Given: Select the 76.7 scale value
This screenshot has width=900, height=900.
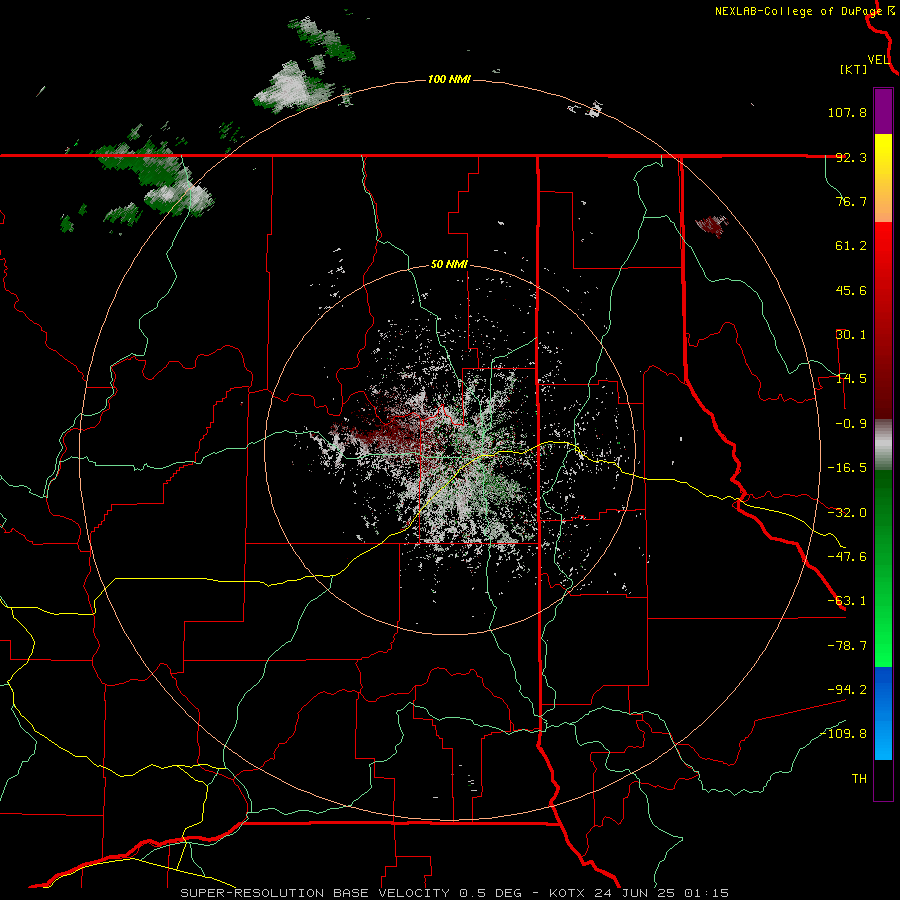Looking at the screenshot, I should [x=851, y=201].
